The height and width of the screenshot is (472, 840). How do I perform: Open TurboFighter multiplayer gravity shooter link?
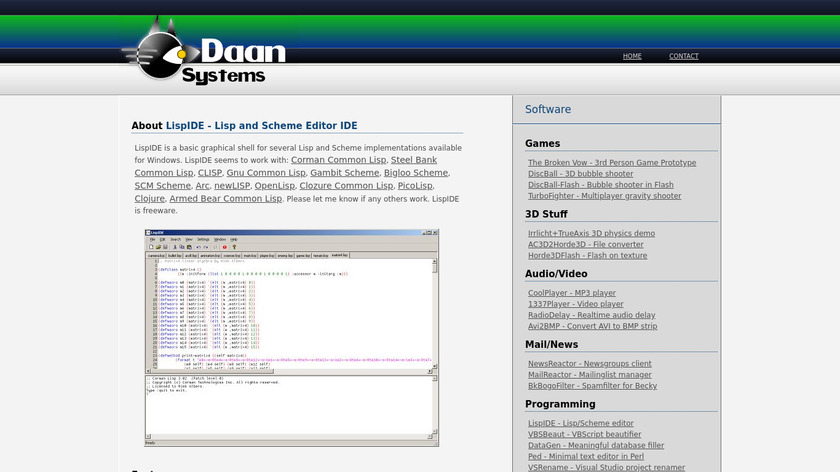coord(604,196)
